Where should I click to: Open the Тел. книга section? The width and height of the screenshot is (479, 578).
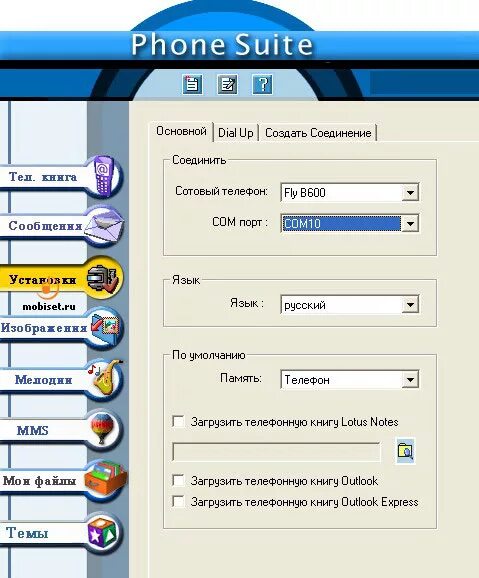click(x=43, y=177)
